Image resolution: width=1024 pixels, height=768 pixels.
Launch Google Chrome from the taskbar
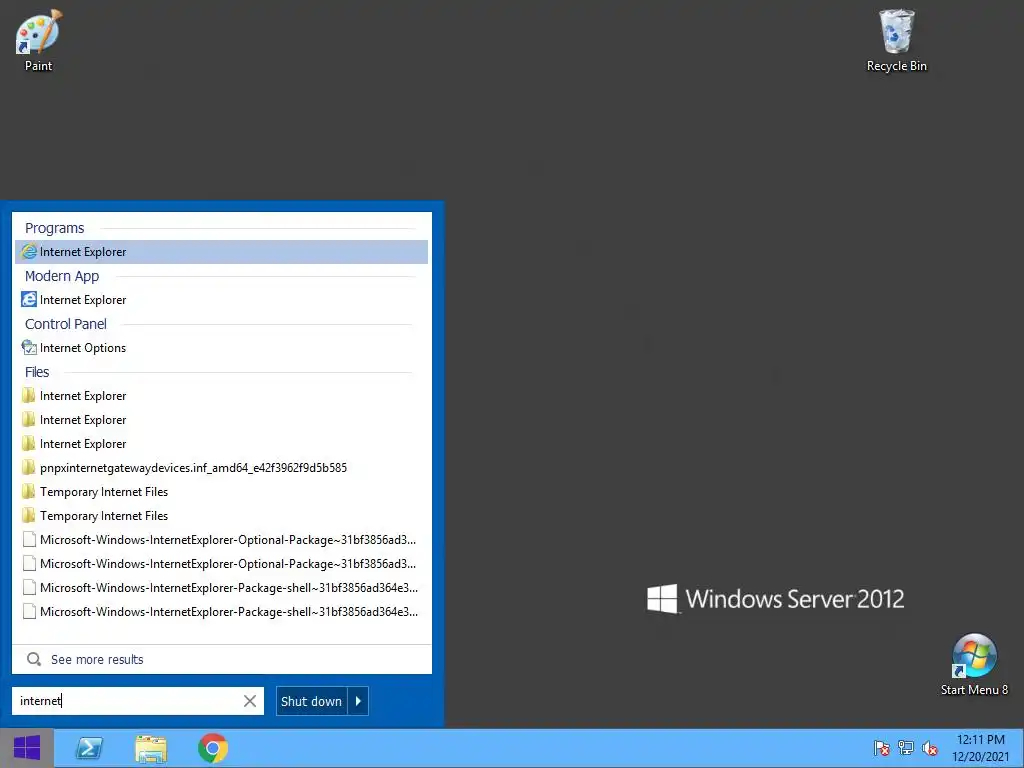pyautogui.click(x=213, y=748)
